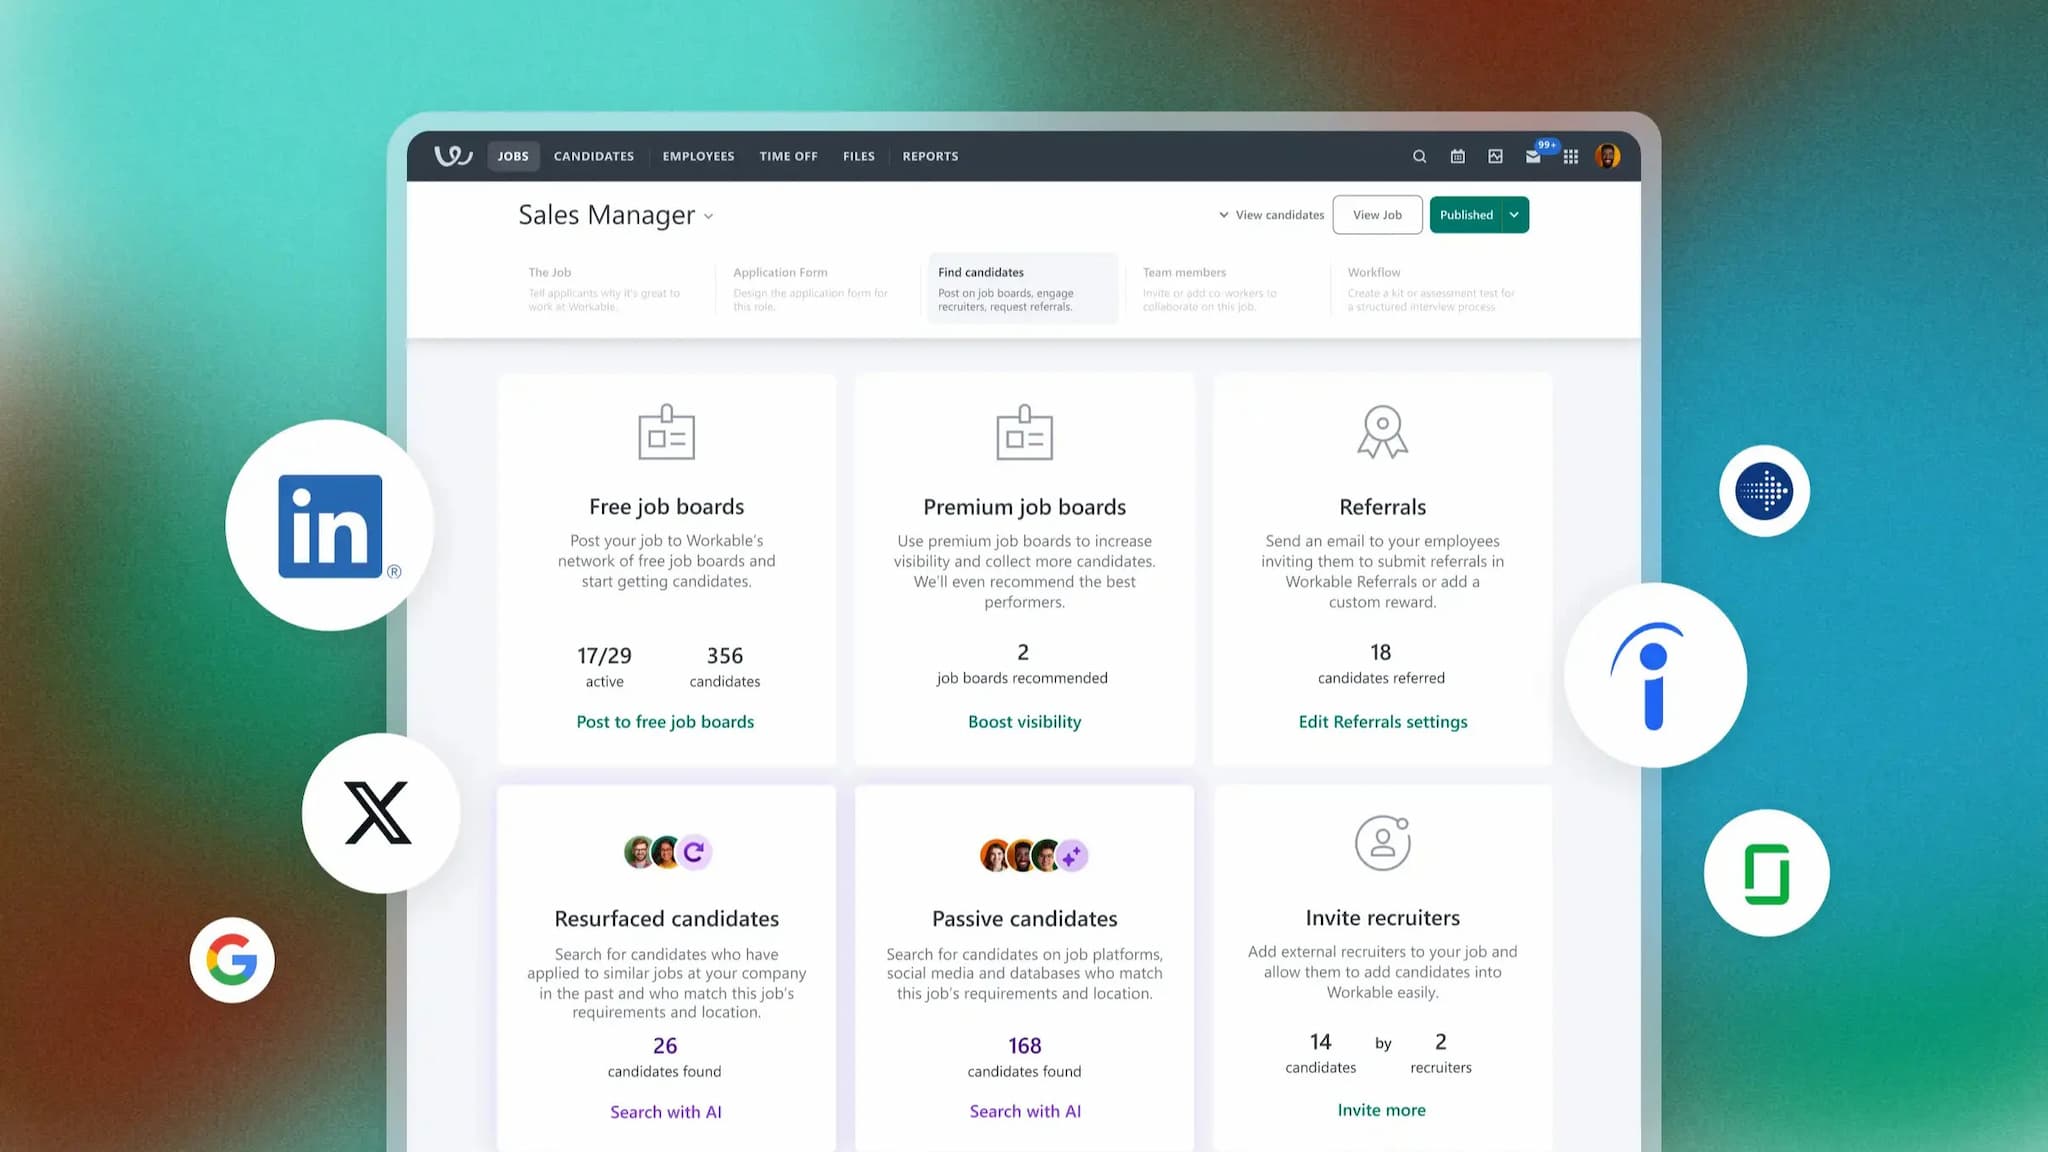The width and height of the screenshot is (2048, 1152).
Task: Open the Published status dropdown arrow
Action: [1514, 215]
